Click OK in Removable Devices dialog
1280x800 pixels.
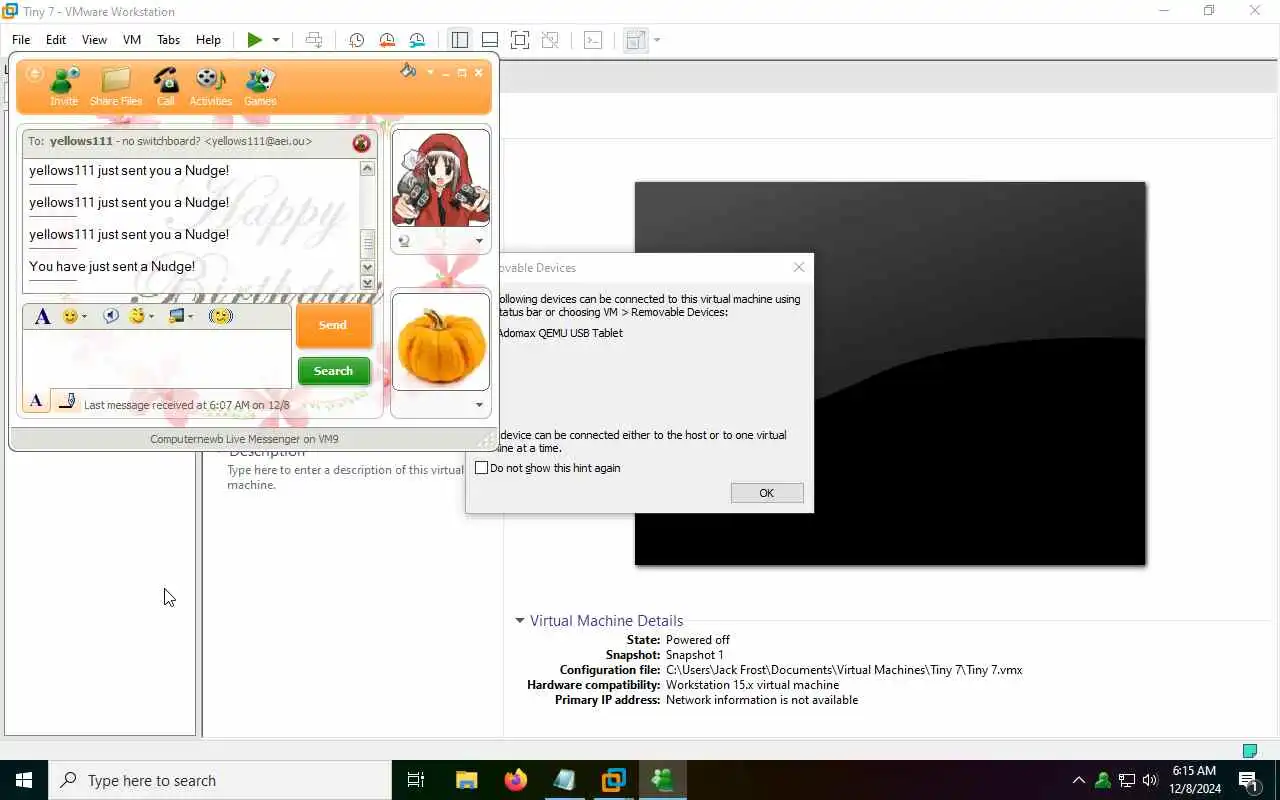[x=767, y=493]
